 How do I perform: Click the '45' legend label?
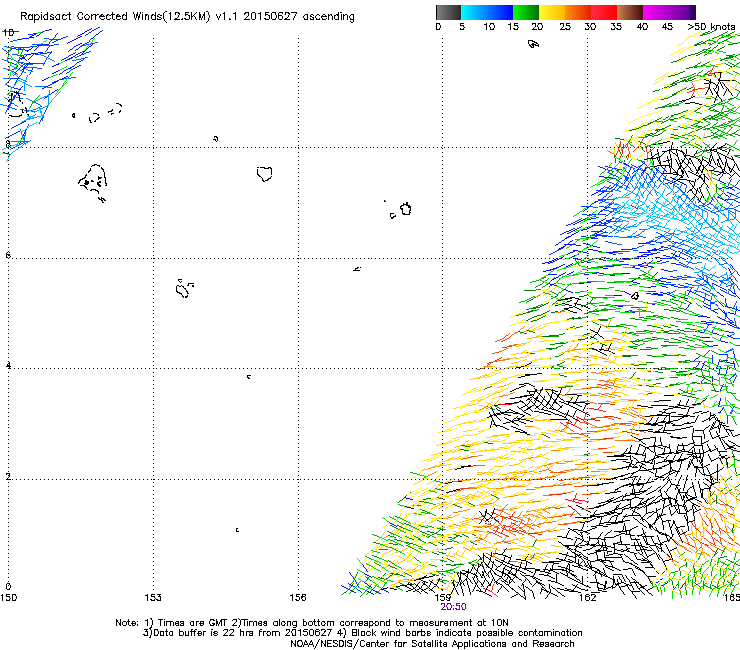point(667,27)
